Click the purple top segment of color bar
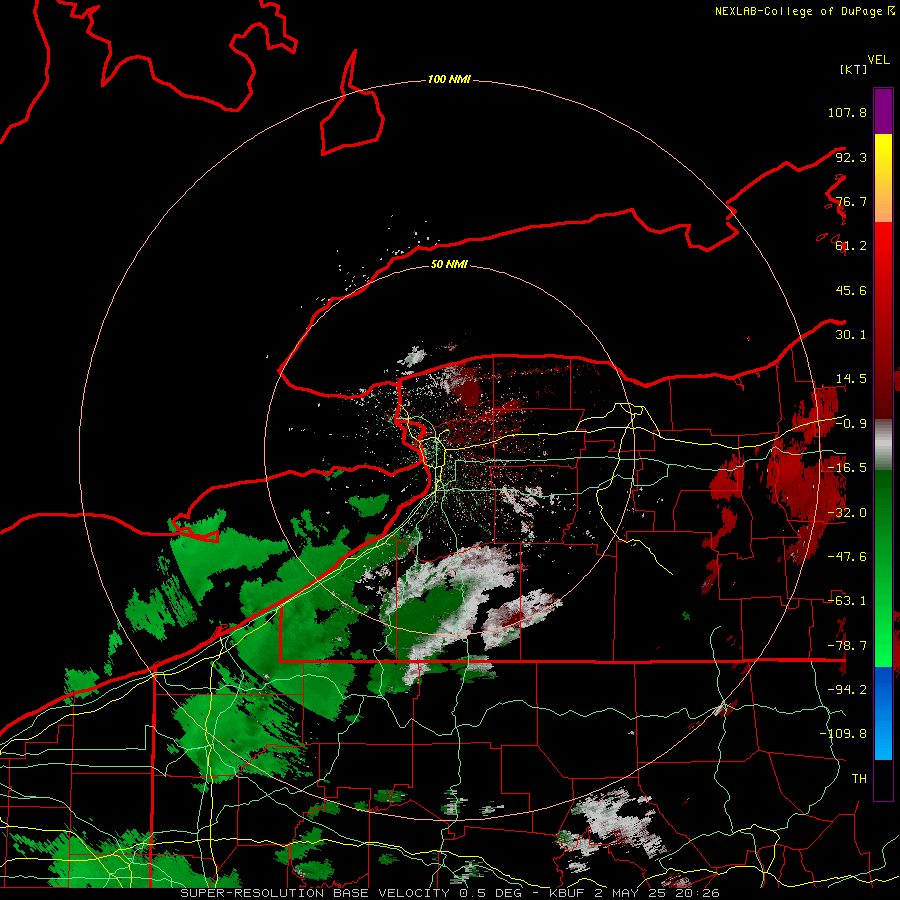The height and width of the screenshot is (900, 900). coord(883,111)
